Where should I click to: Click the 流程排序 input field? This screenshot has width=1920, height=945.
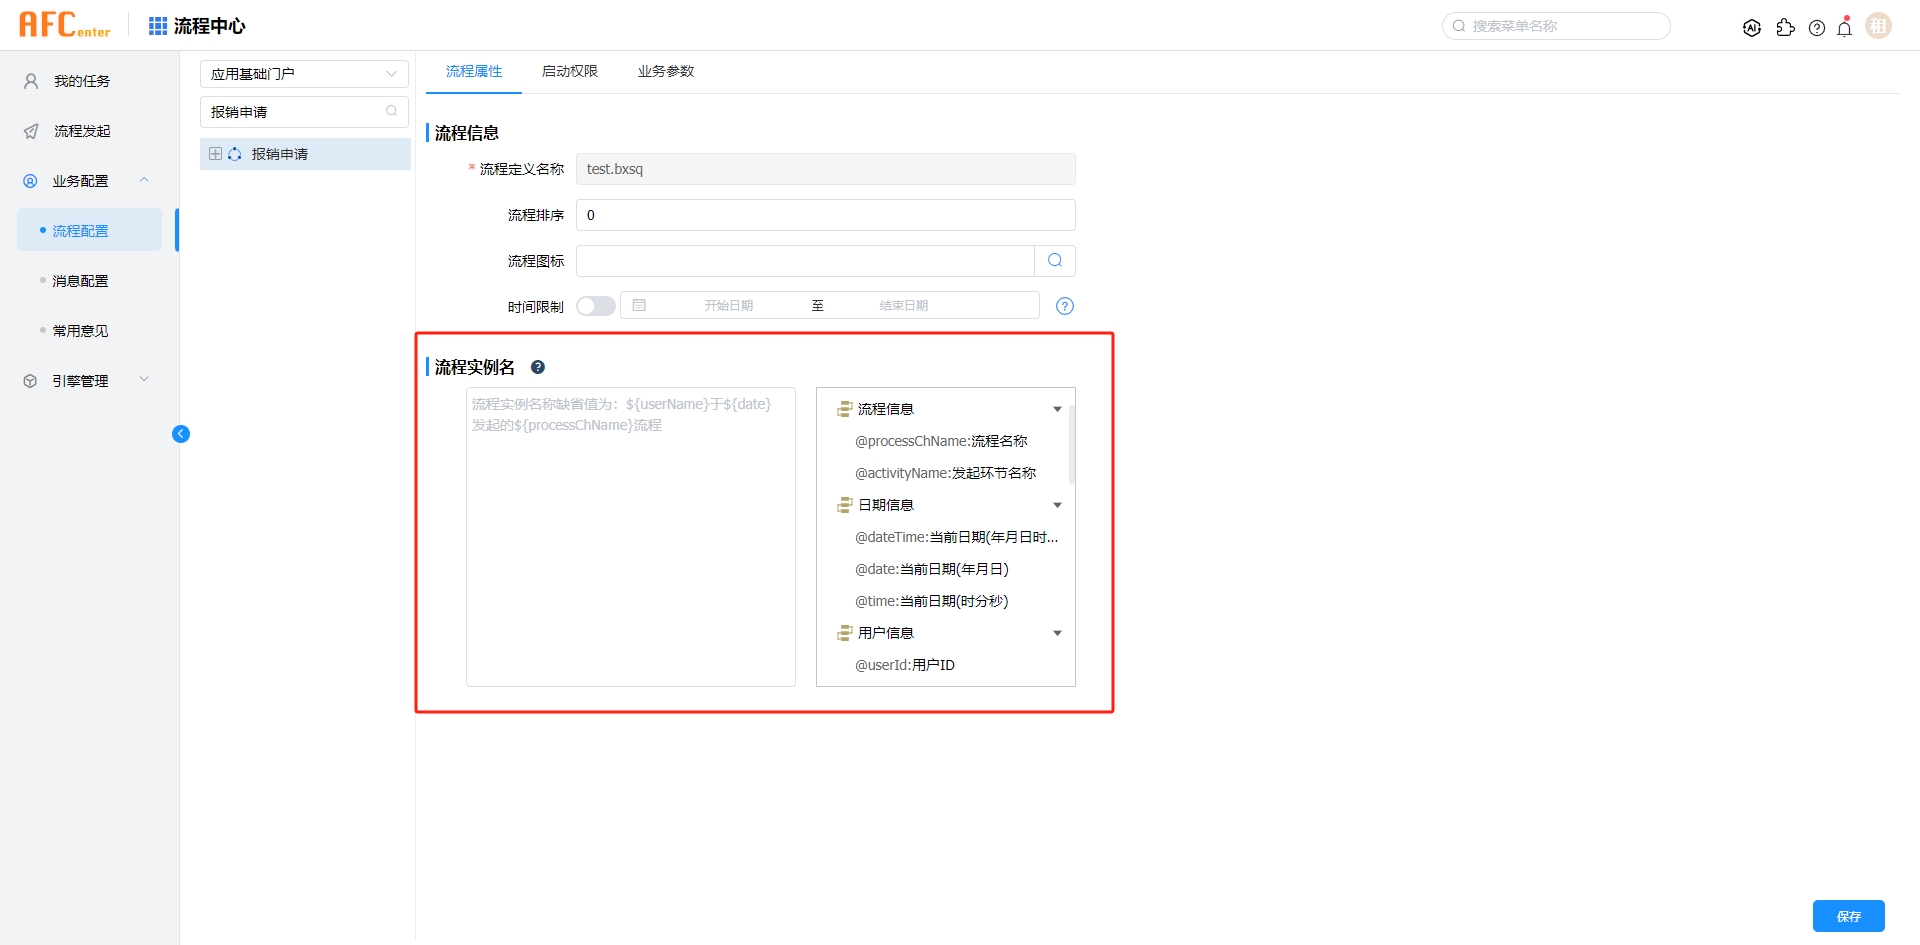click(825, 215)
